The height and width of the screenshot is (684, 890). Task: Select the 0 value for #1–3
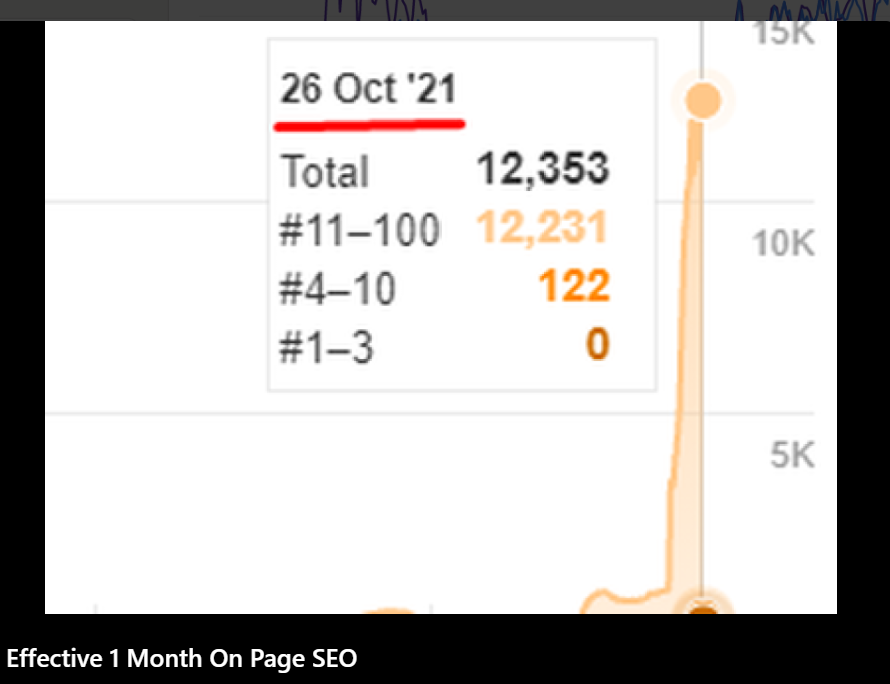click(597, 346)
